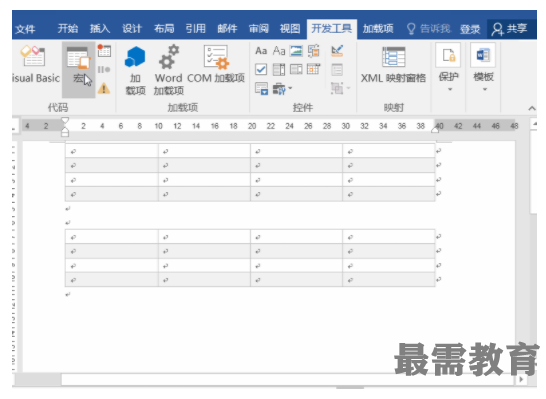The height and width of the screenshot is (399, 546).
Task: Open COM Add-ins (COM 加载项)
Action: point(216,64)
